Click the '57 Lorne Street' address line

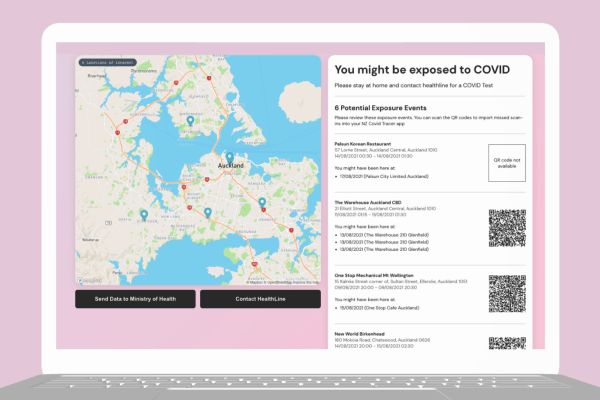click(386, 150)
